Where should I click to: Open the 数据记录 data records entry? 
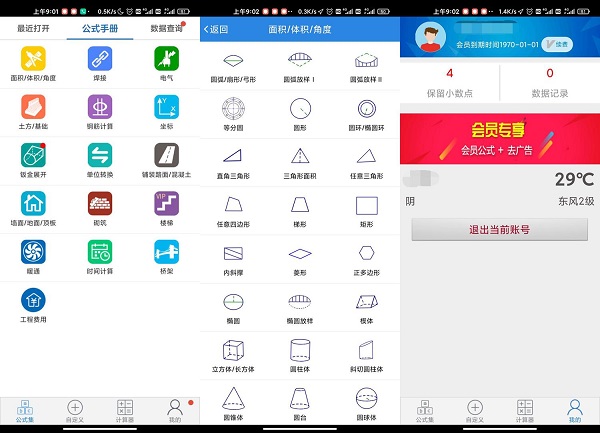[x=550, y=83]
